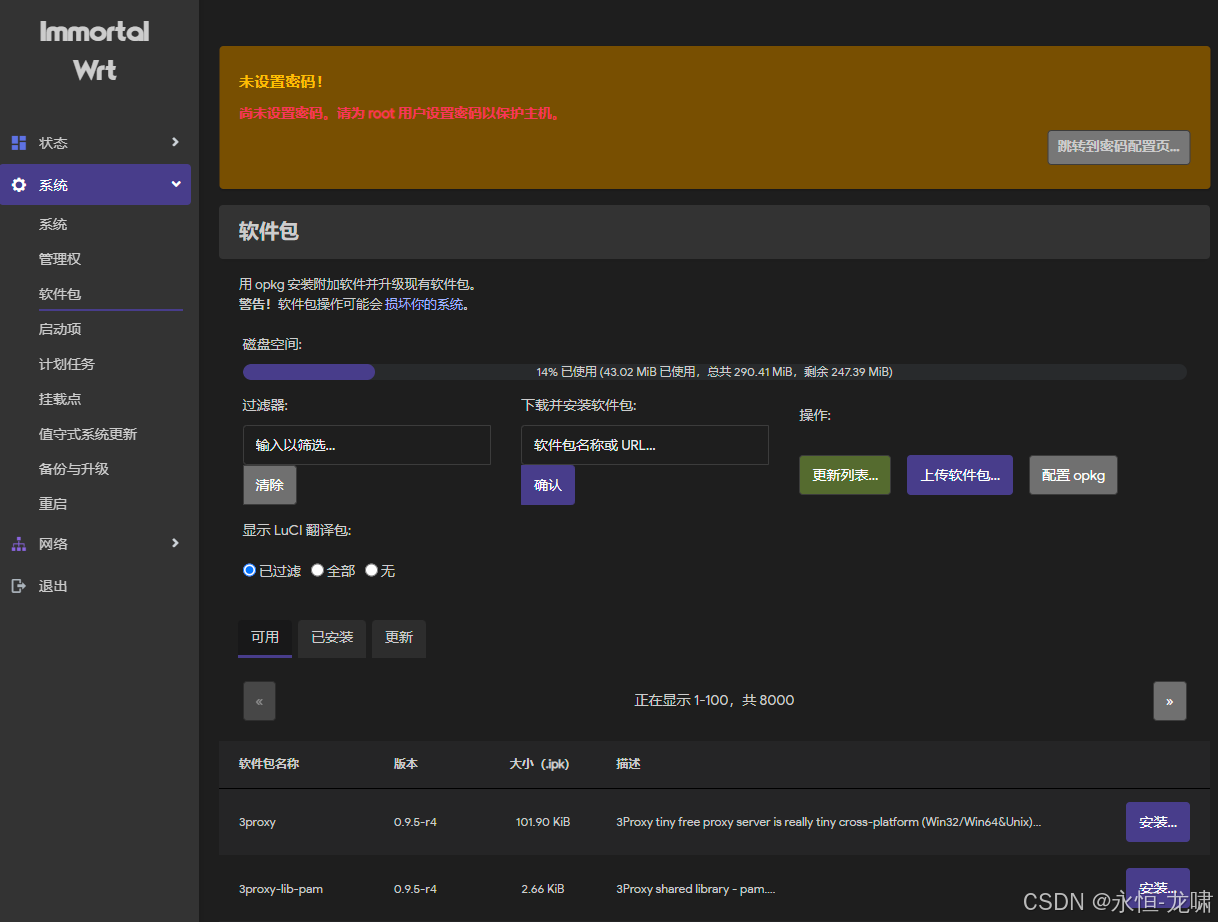
Task: Click the 清除 filter button
Action: [x=270, y=485]
